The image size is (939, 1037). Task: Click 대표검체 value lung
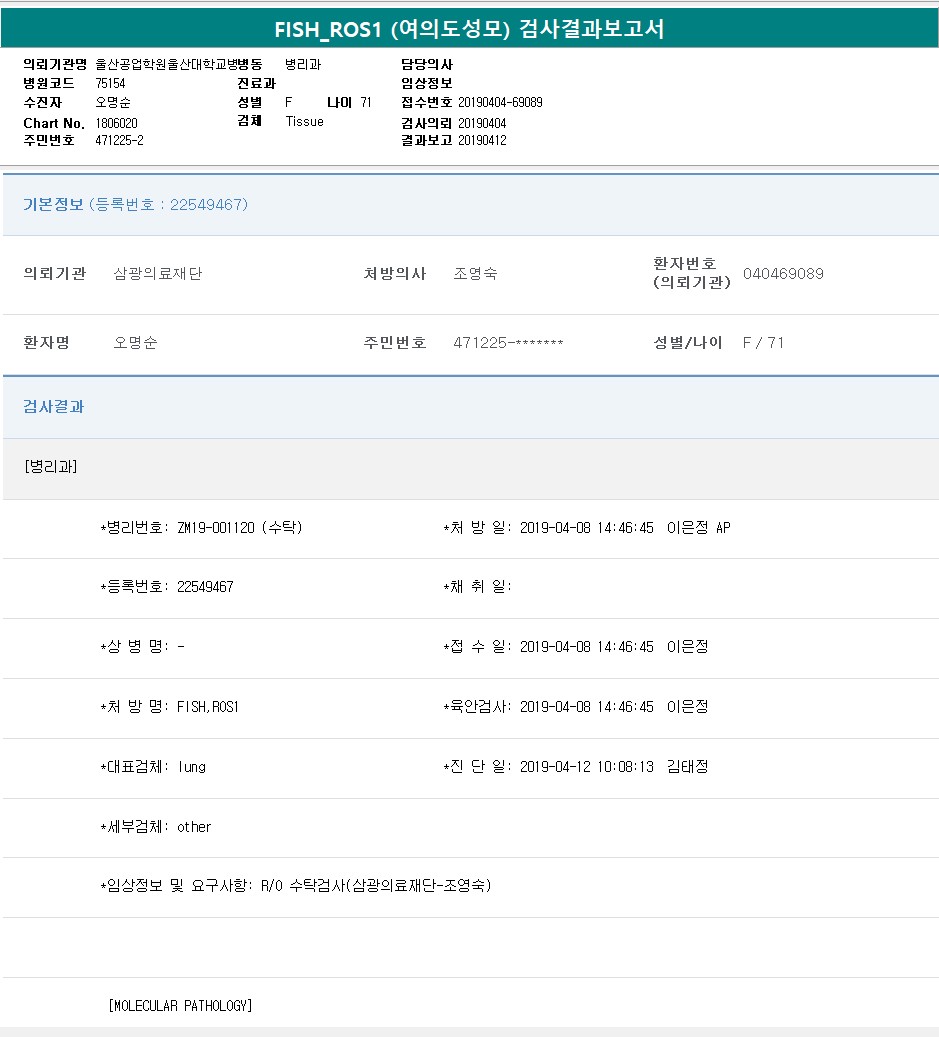[191, 767]
